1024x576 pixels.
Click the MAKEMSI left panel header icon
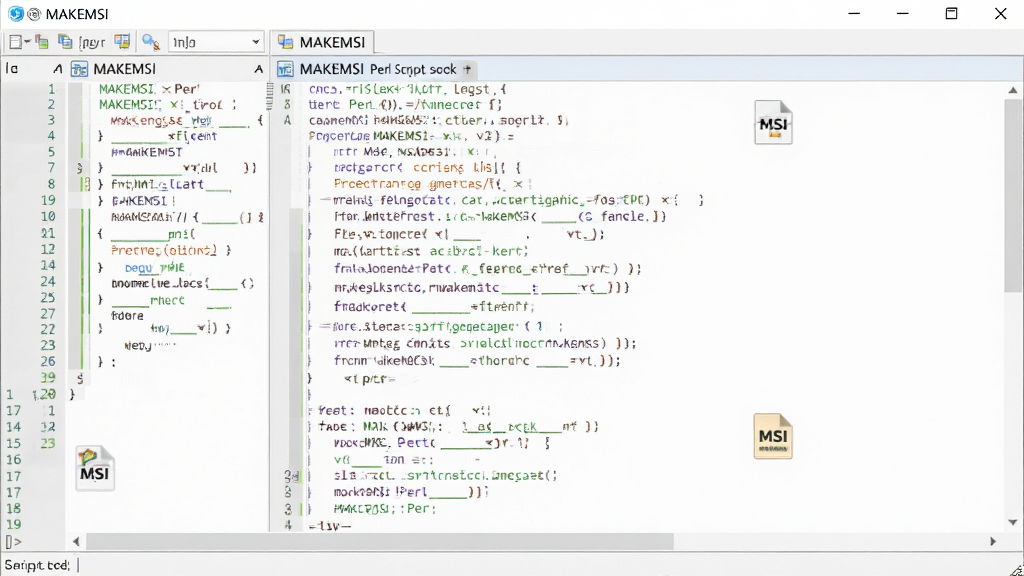pos(79,69)
